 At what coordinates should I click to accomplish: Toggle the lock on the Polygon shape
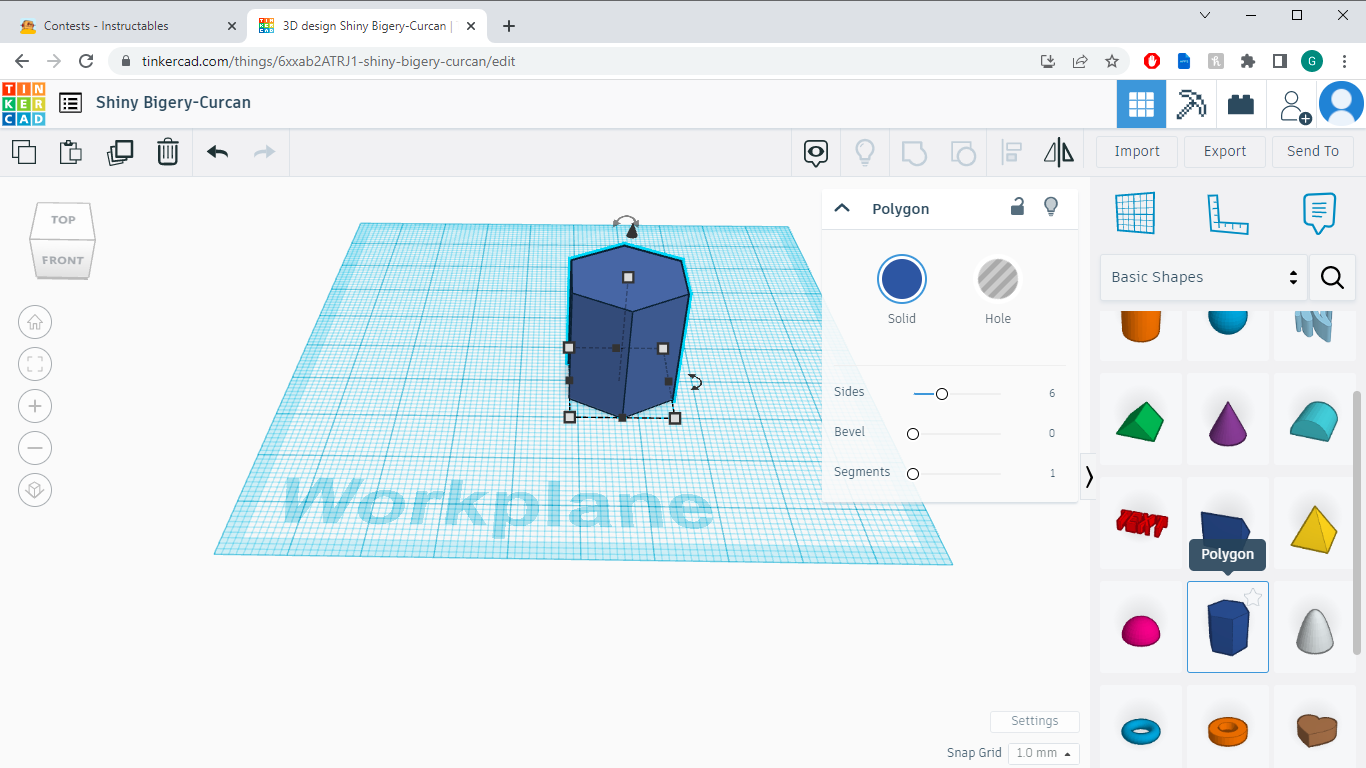[x=1017, y=207]
